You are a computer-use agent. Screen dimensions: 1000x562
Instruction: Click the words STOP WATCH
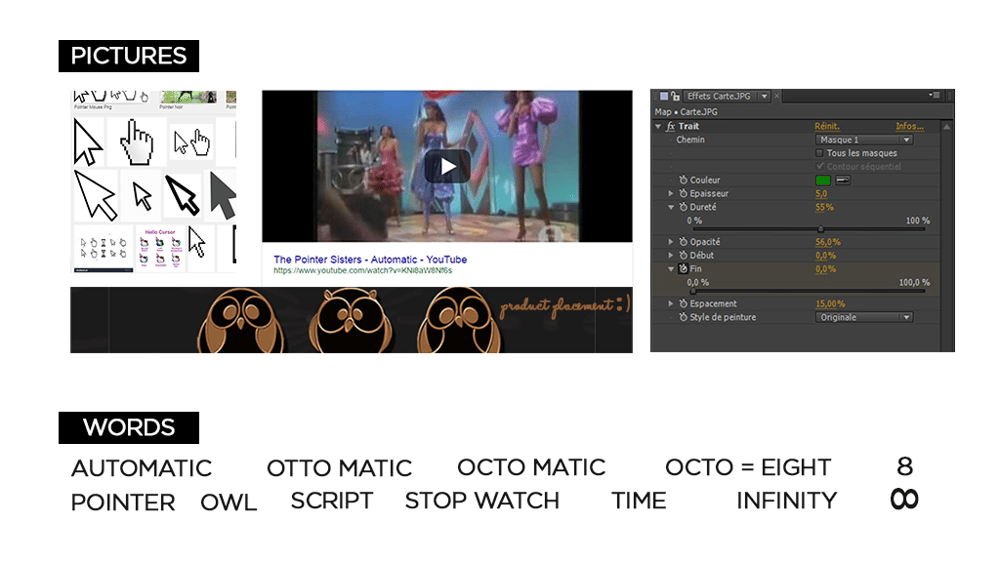point(482,501)
